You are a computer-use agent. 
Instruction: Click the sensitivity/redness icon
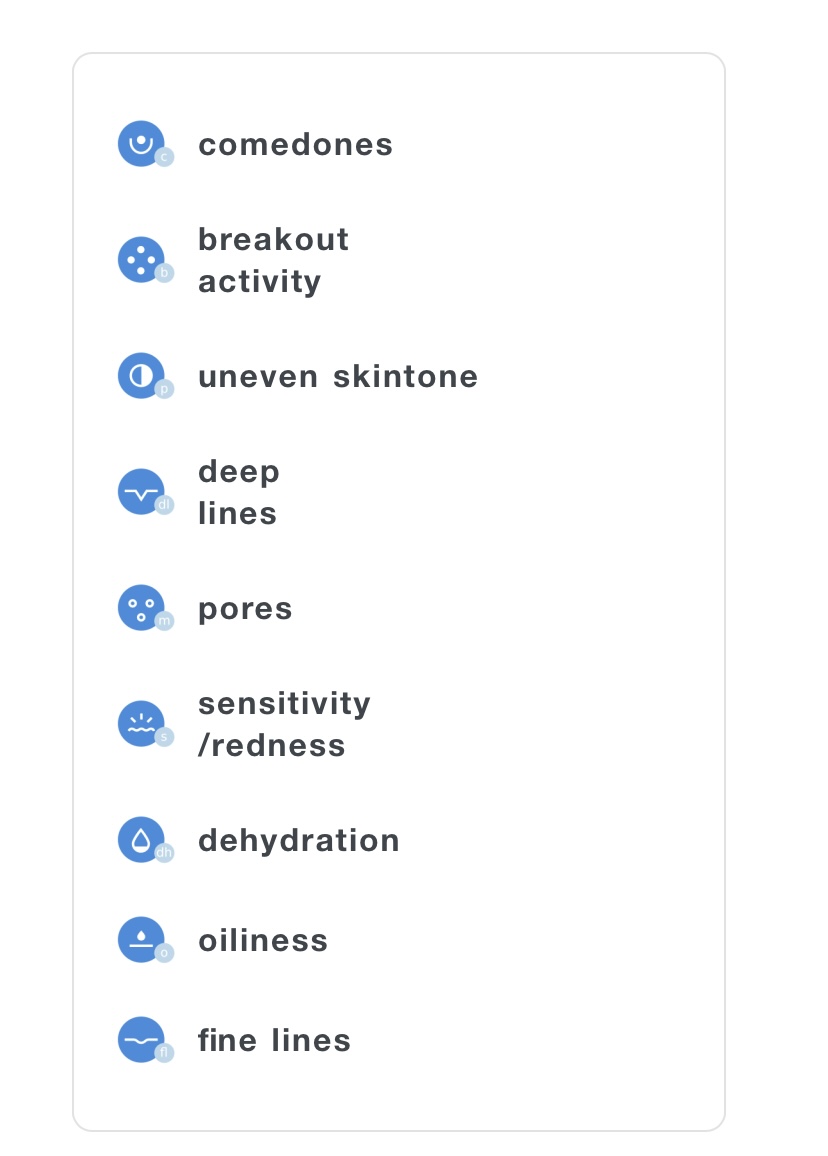click(x=141, y=724)
